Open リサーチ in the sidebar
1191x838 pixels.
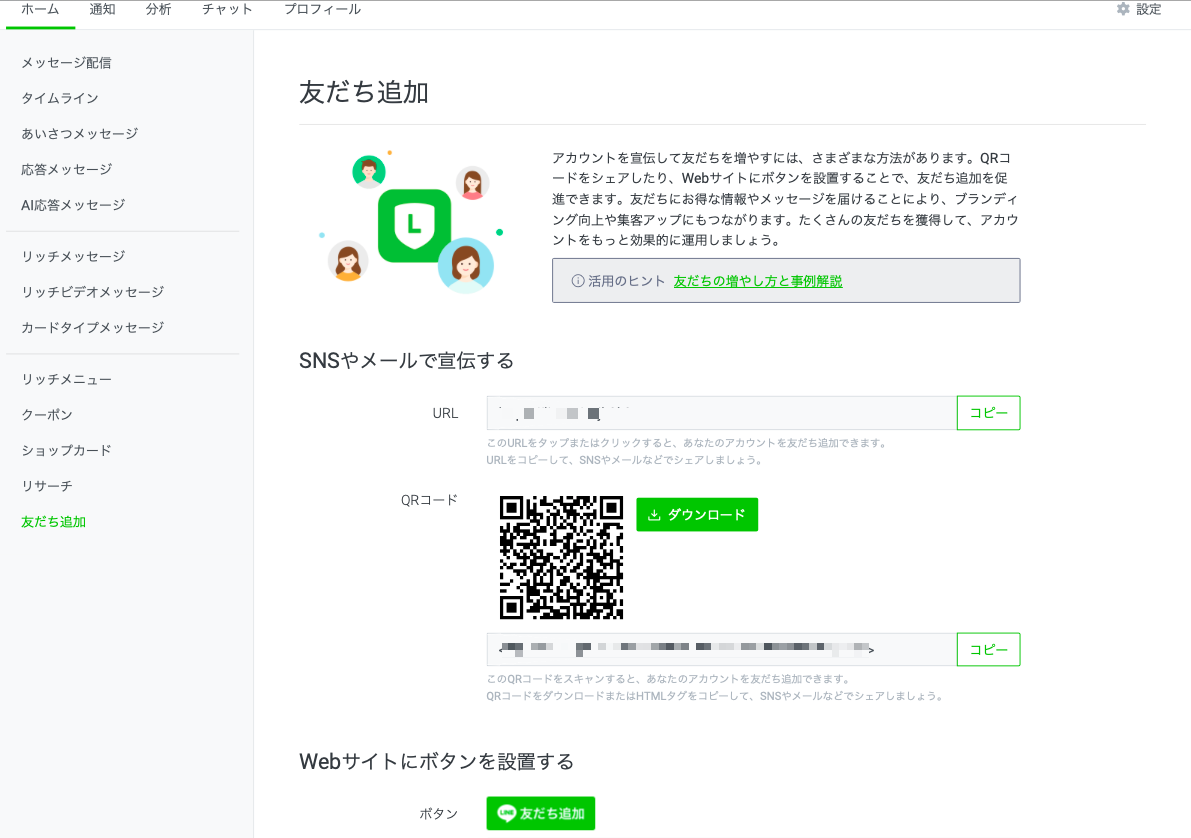pyautogui.click(x=47, y=486)
